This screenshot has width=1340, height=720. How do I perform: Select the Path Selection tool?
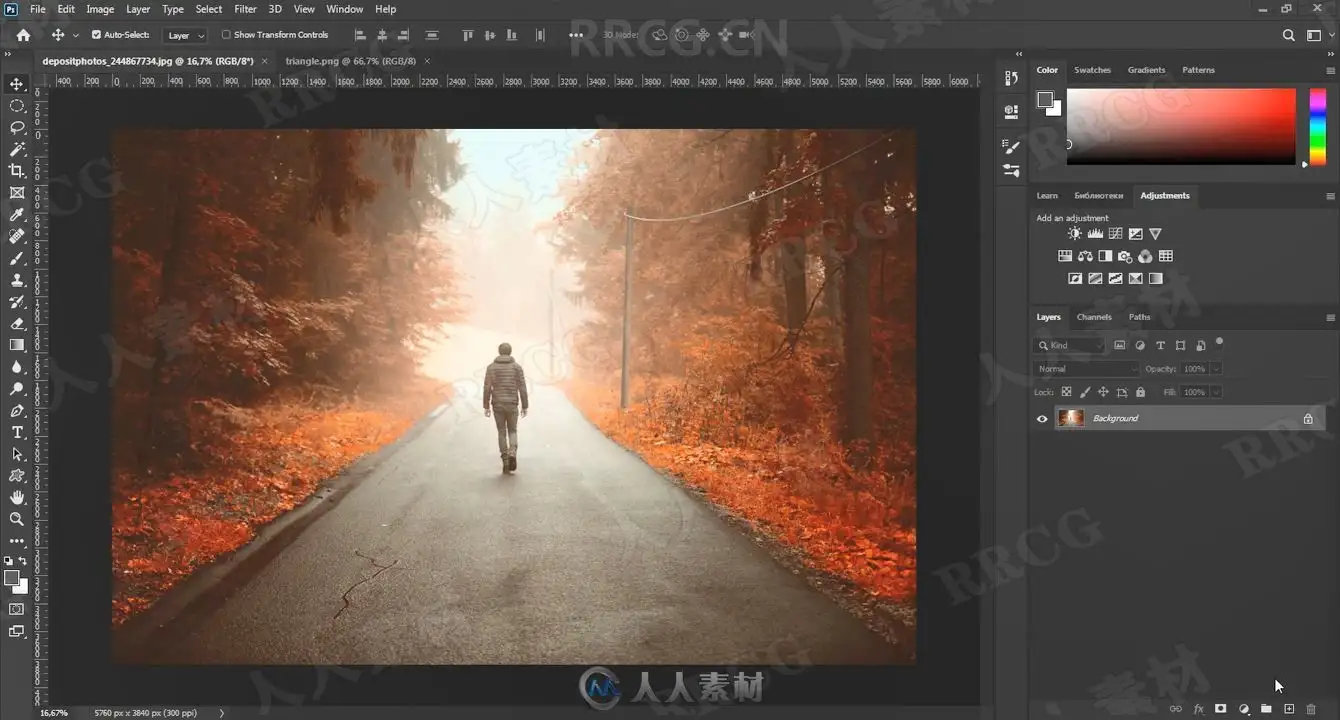point(17,454)
